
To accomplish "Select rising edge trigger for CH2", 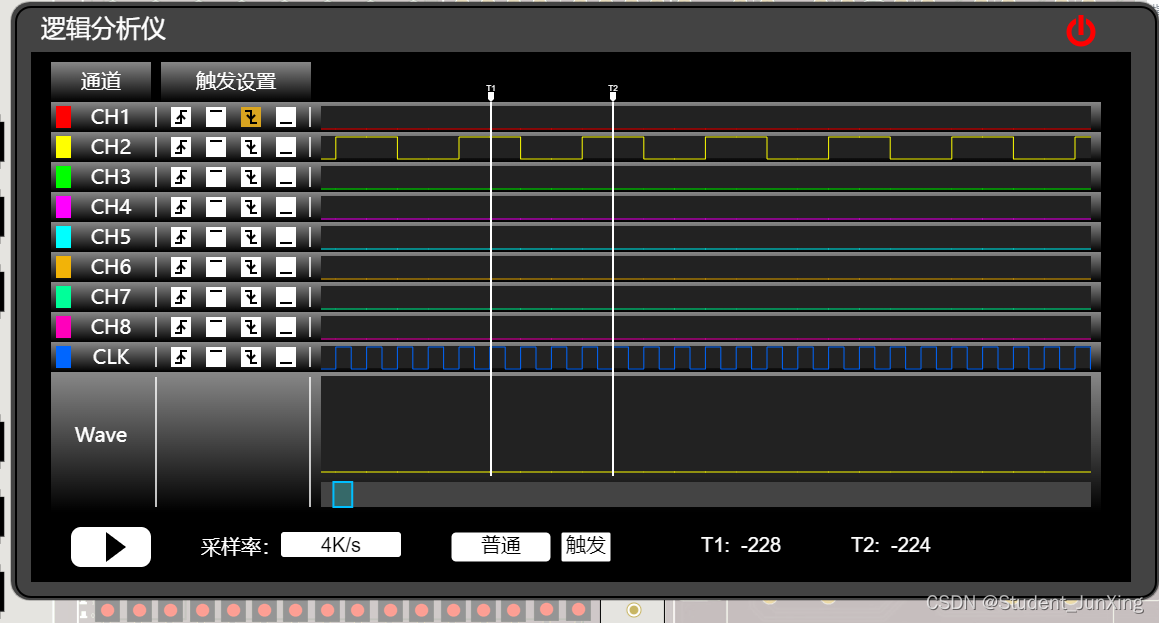I will tap(181, 147).
